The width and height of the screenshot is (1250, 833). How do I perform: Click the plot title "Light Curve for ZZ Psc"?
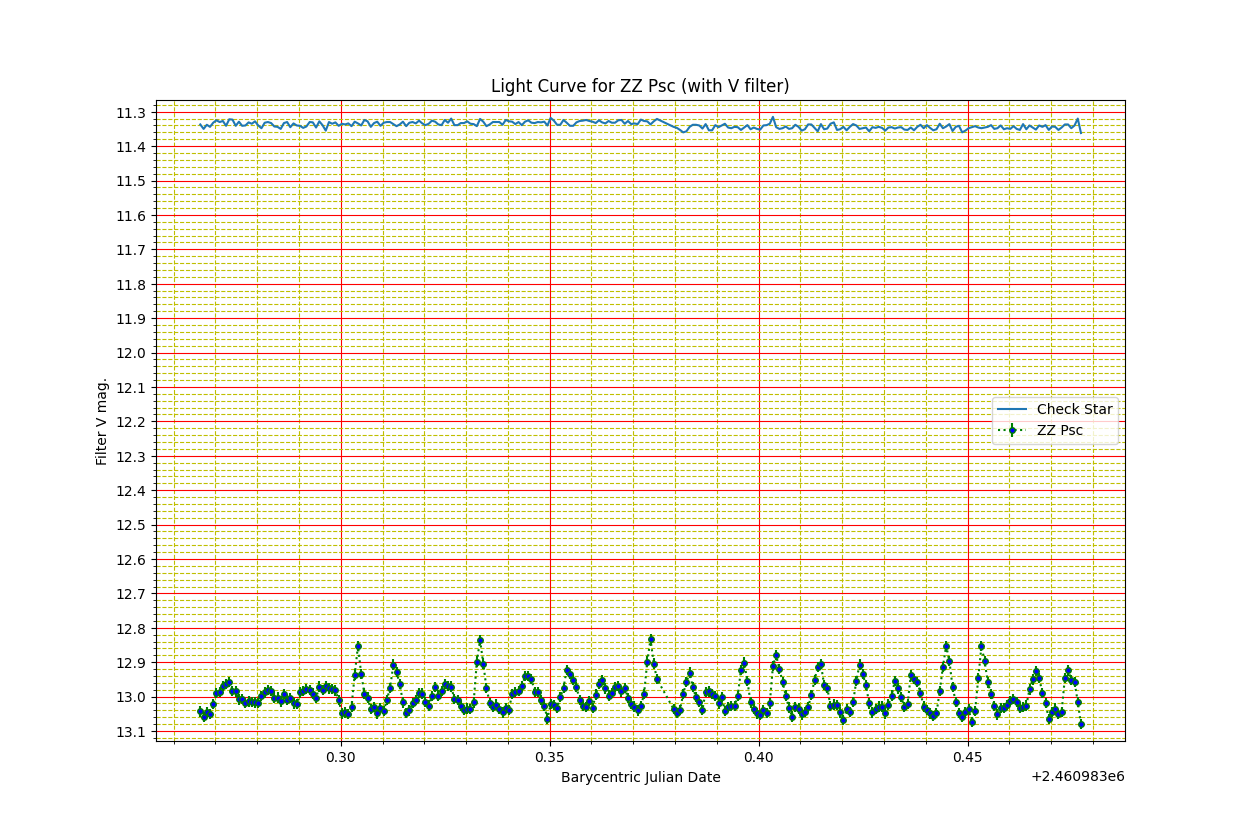coord(639,86)
